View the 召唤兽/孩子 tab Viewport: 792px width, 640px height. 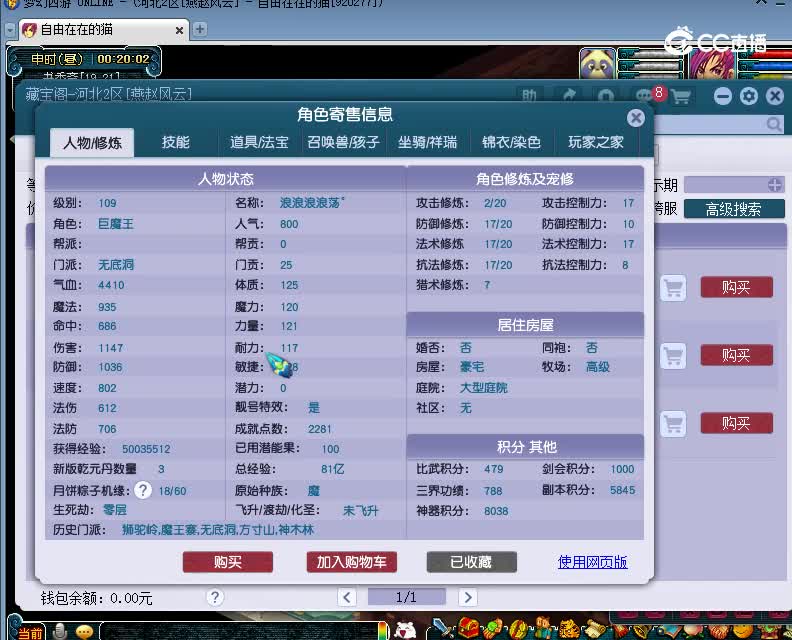click(x=343, y=142)
